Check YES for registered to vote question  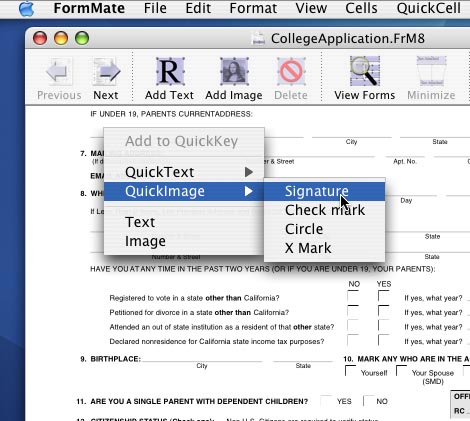pyautogui.click(x=383, y=296)
